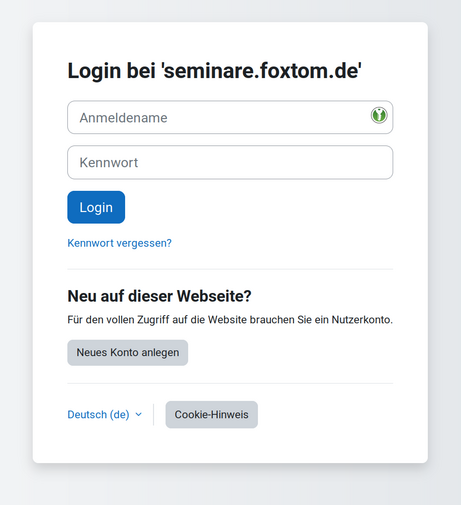Click the 'Neu auf dieser Webseite?' heading
This screenshot has height=505, width=461.
[159, 296]
